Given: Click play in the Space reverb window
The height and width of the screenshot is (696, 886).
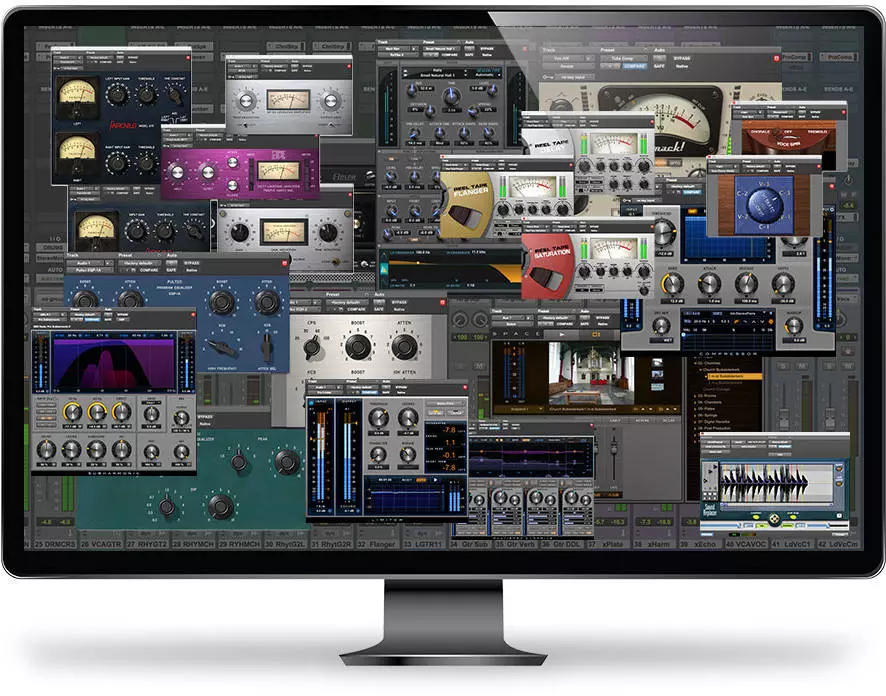Looking at the screenshot, I should 561,334.
